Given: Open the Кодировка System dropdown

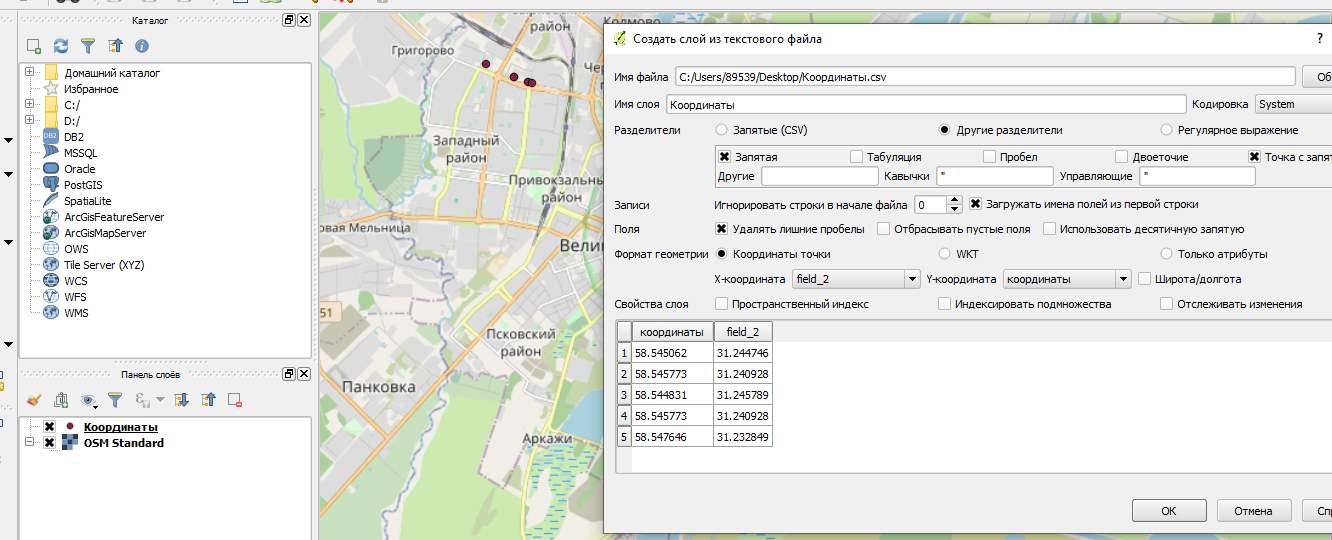Looking at the screenshot, I should click(x=1292, y=104).
